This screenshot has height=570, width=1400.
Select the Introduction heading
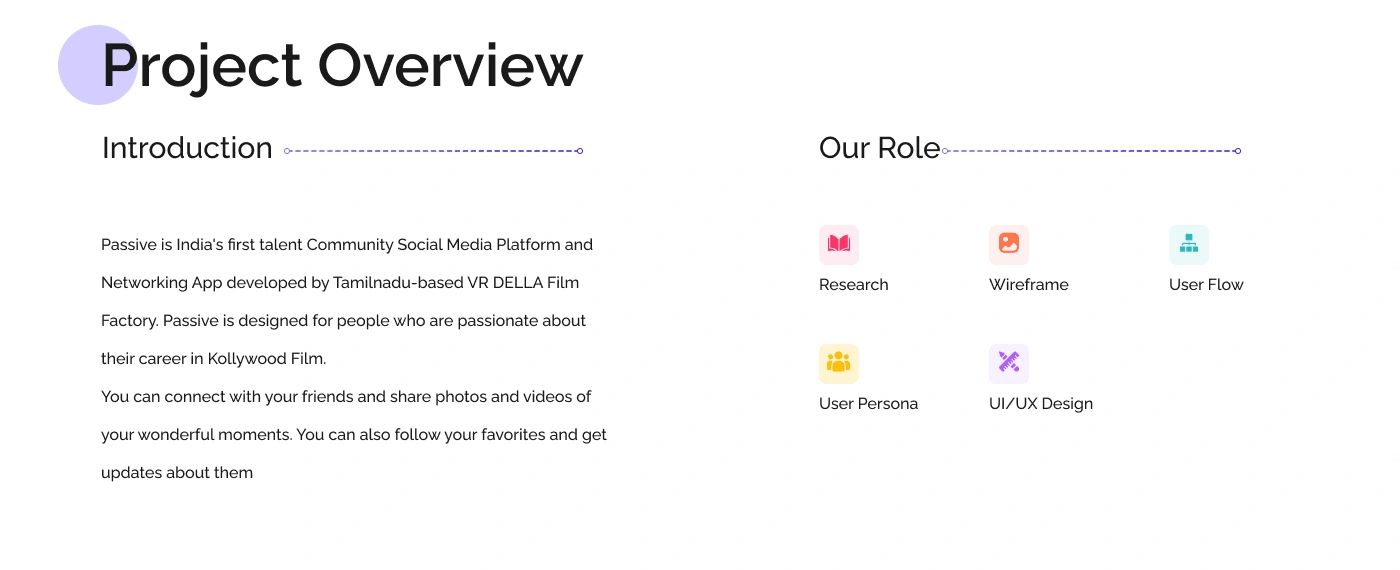click(x=187, y=148)
